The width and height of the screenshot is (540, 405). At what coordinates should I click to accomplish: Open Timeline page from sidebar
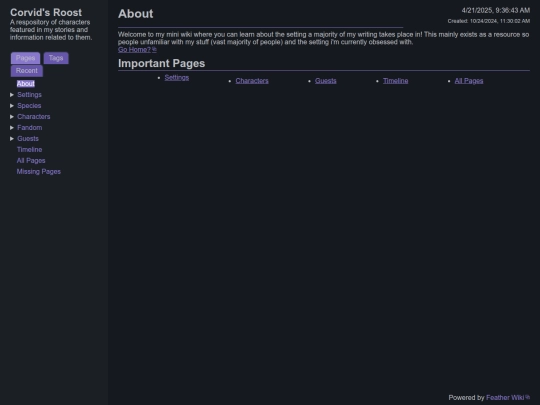pos(30,150)
